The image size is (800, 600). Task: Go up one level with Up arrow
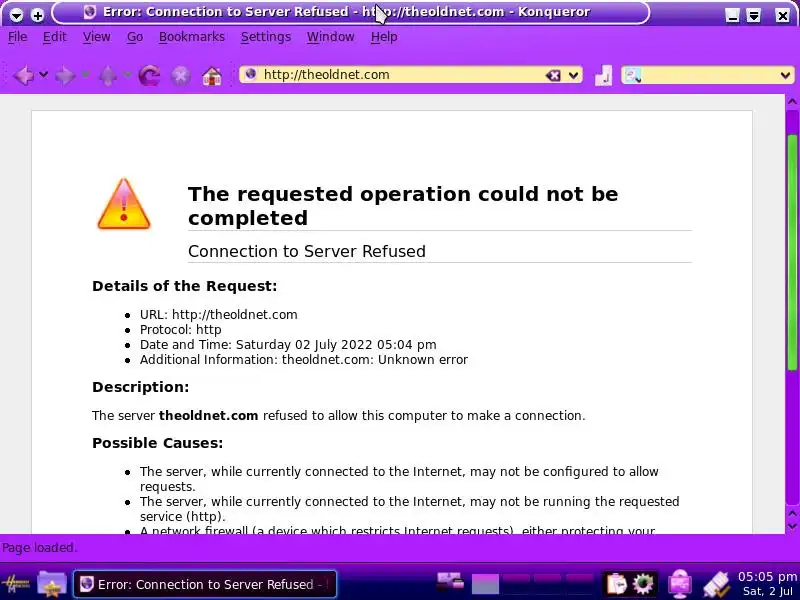tap(108, 76)
